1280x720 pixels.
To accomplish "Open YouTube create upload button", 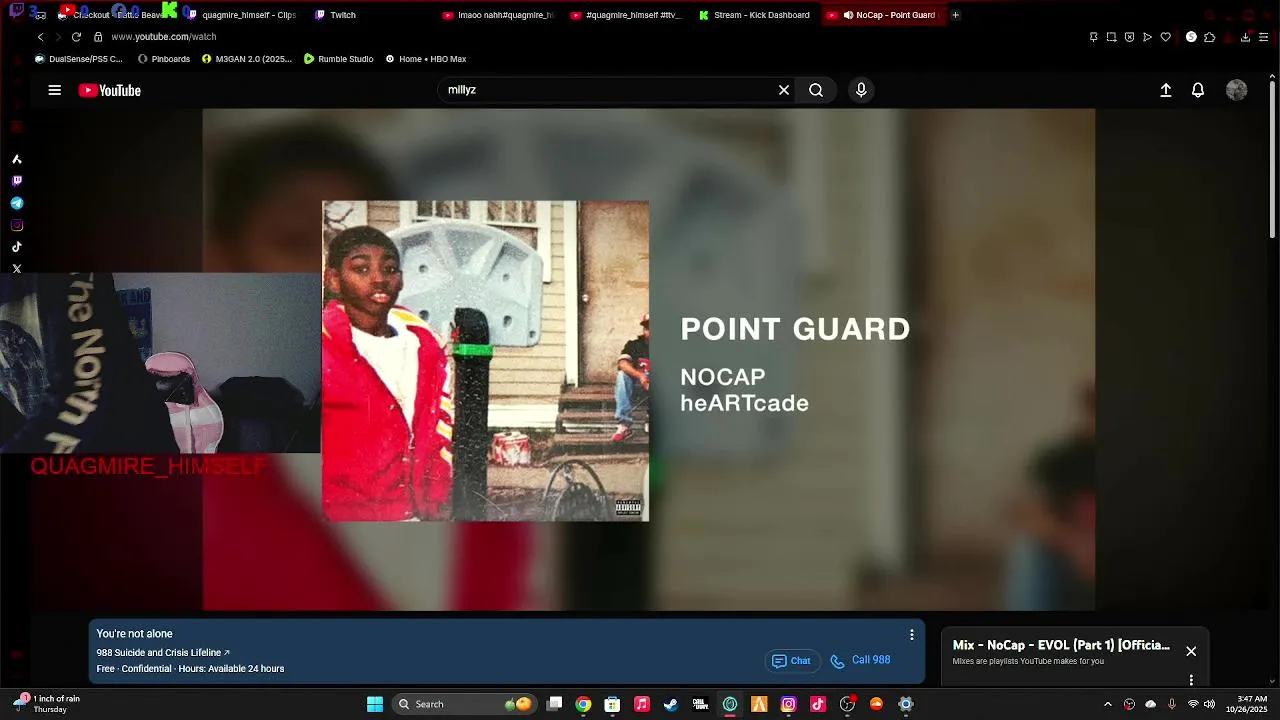I will [1166, 90].
